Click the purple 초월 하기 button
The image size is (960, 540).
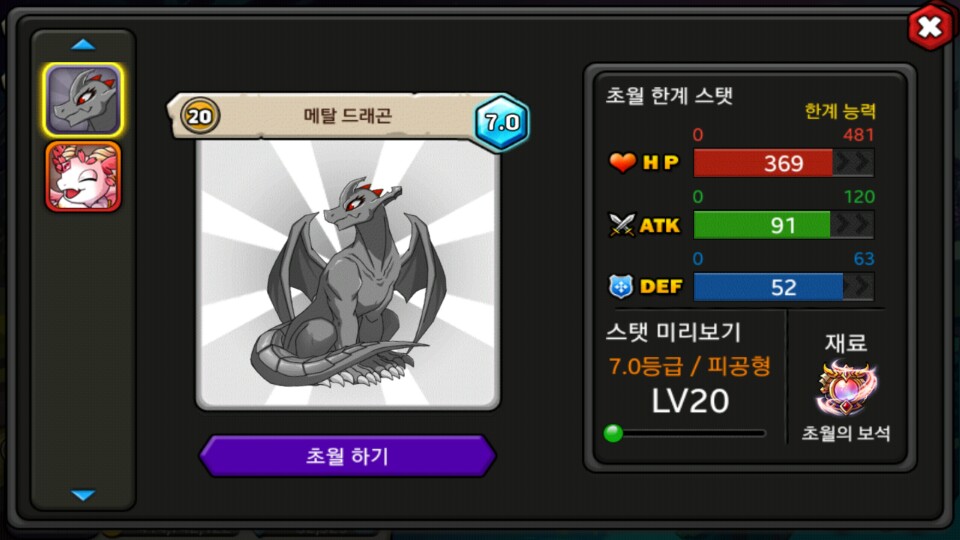tap(347, 456)
